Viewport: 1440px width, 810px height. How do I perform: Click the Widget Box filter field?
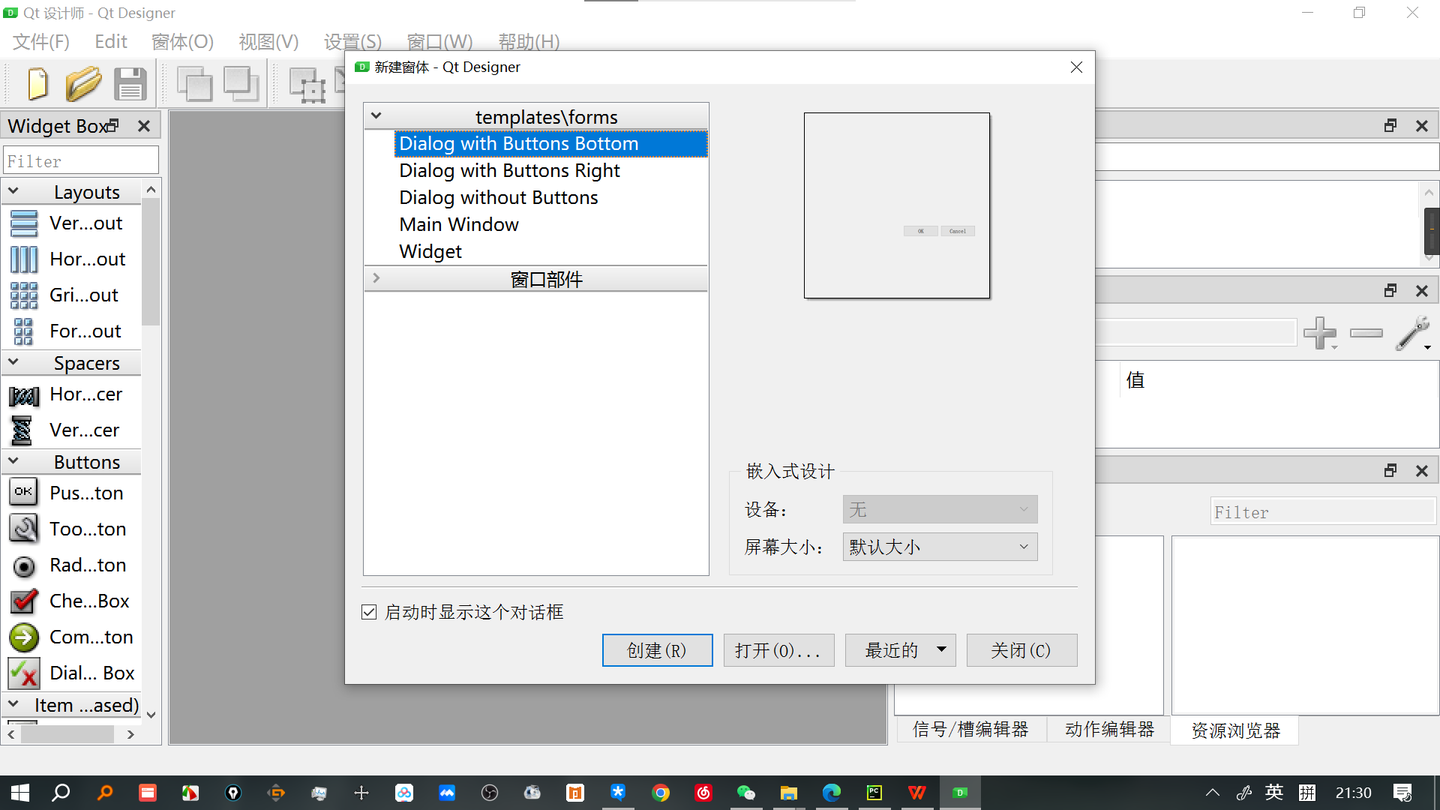tap(80, 159)
